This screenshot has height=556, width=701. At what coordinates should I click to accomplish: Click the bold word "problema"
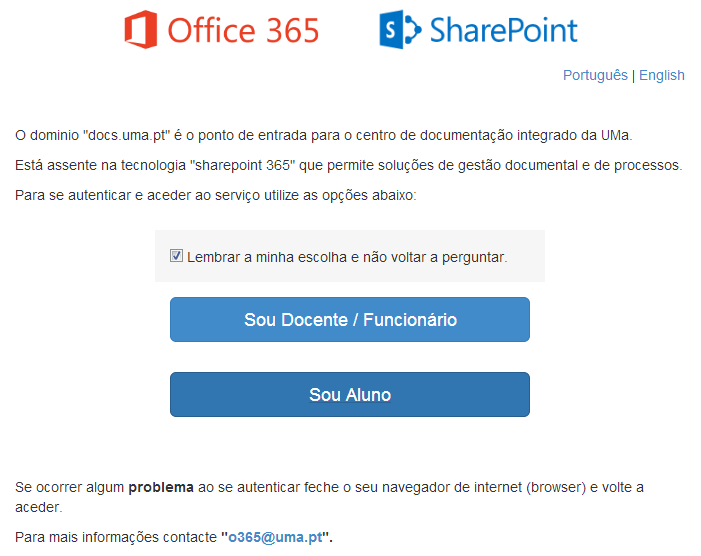(160, 488)
